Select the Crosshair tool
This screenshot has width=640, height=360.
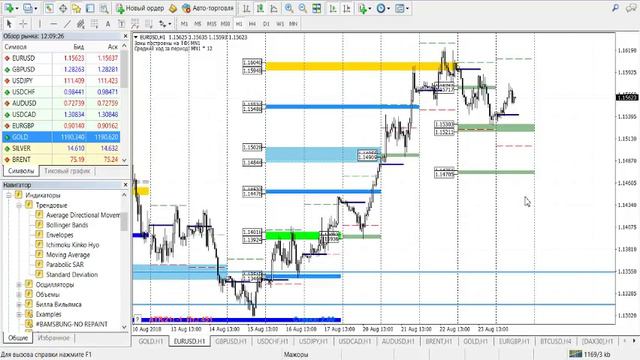click(23, 24)
